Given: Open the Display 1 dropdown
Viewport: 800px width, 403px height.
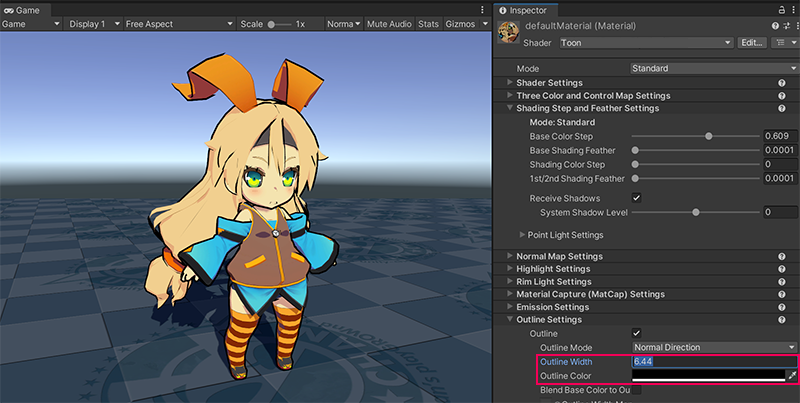Looking at the screenshot, I should [93, 24].
